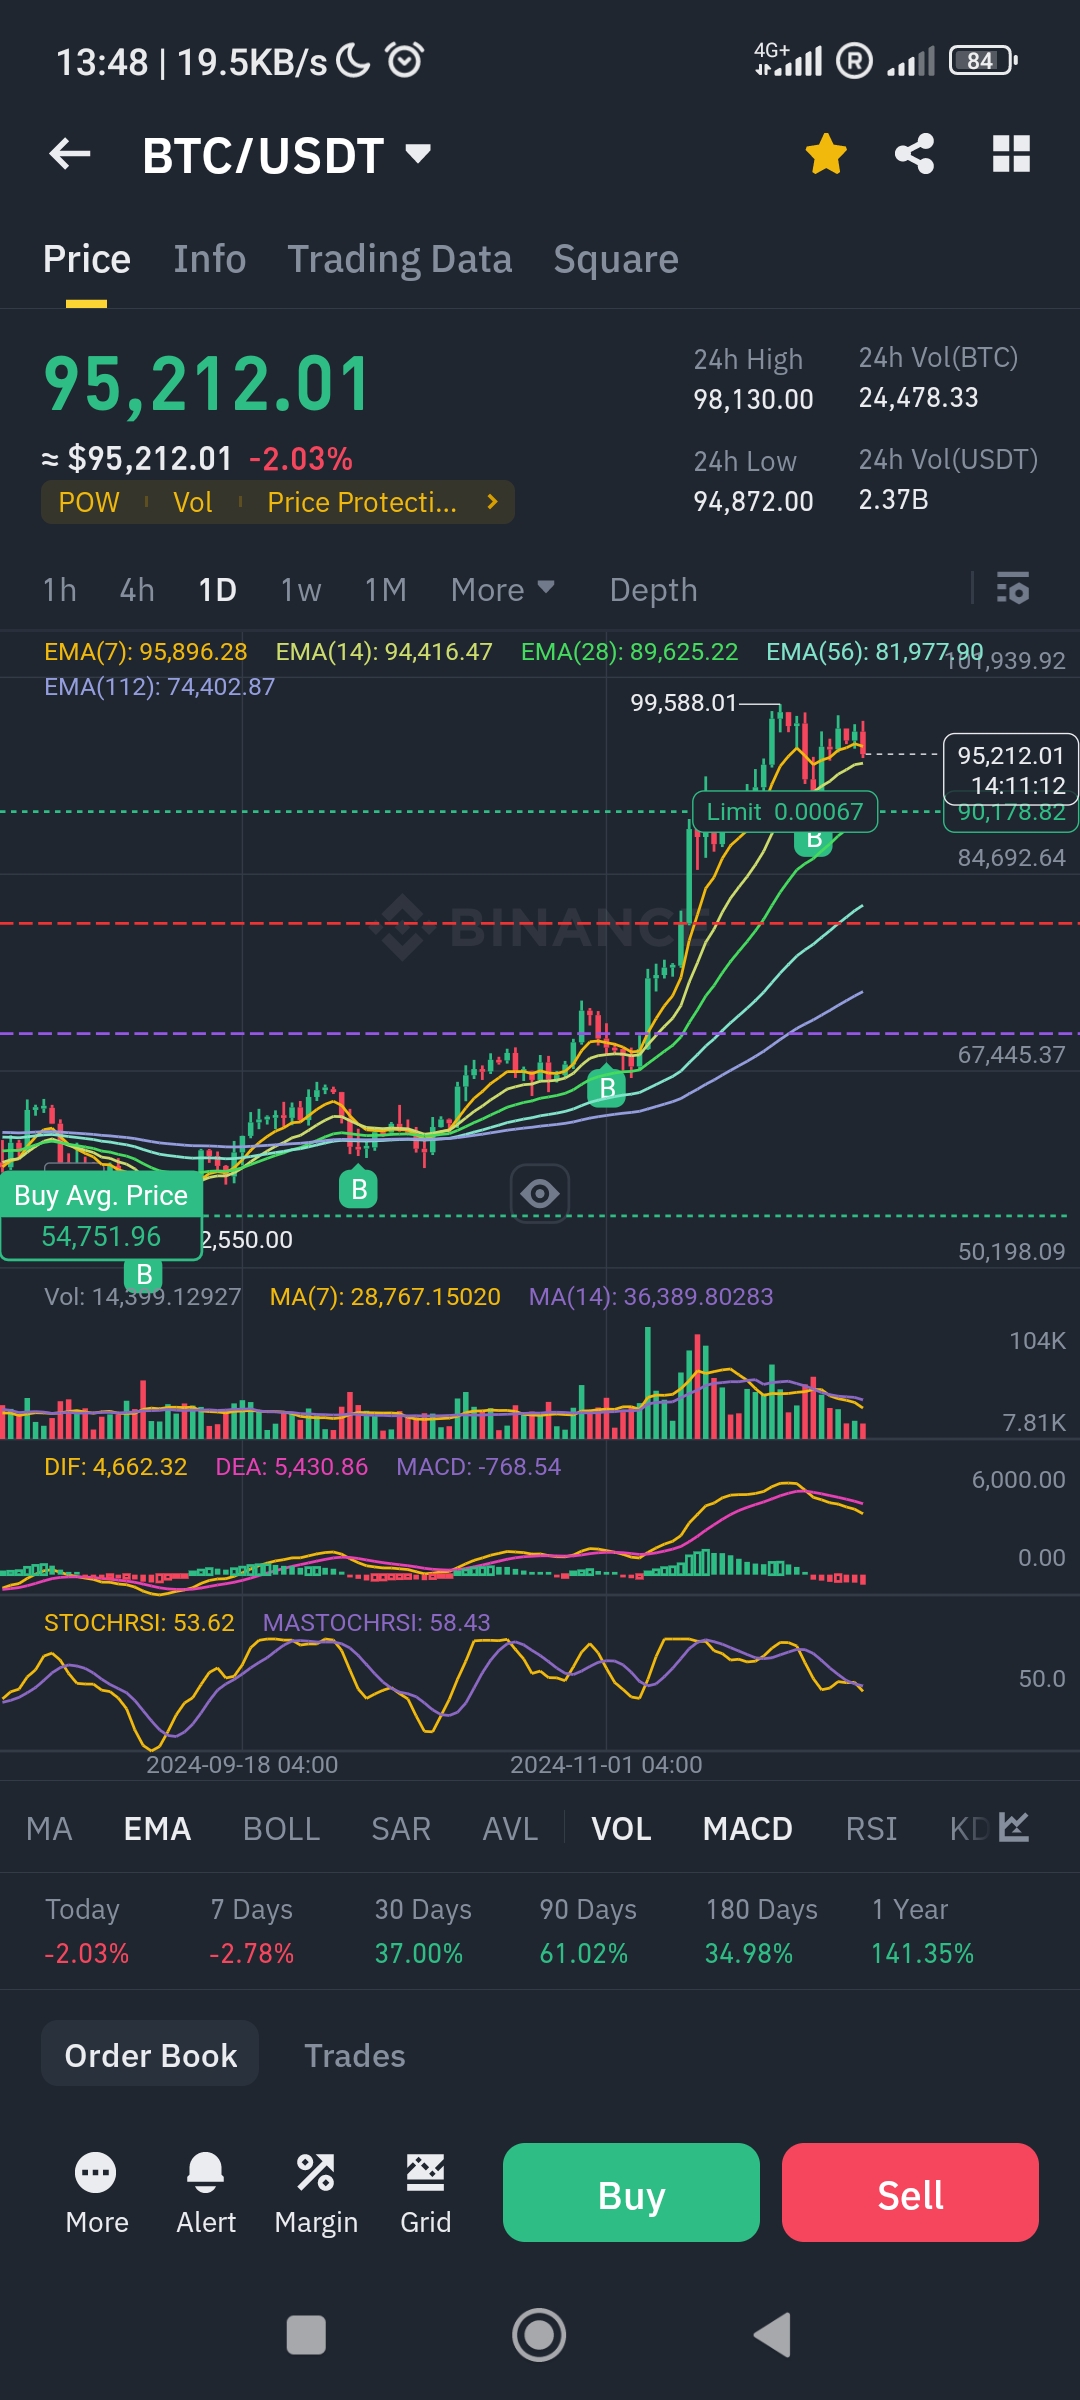Screen dimensions: 1080x2400
Task: Select the 1w timeframe
Action: 300,589
